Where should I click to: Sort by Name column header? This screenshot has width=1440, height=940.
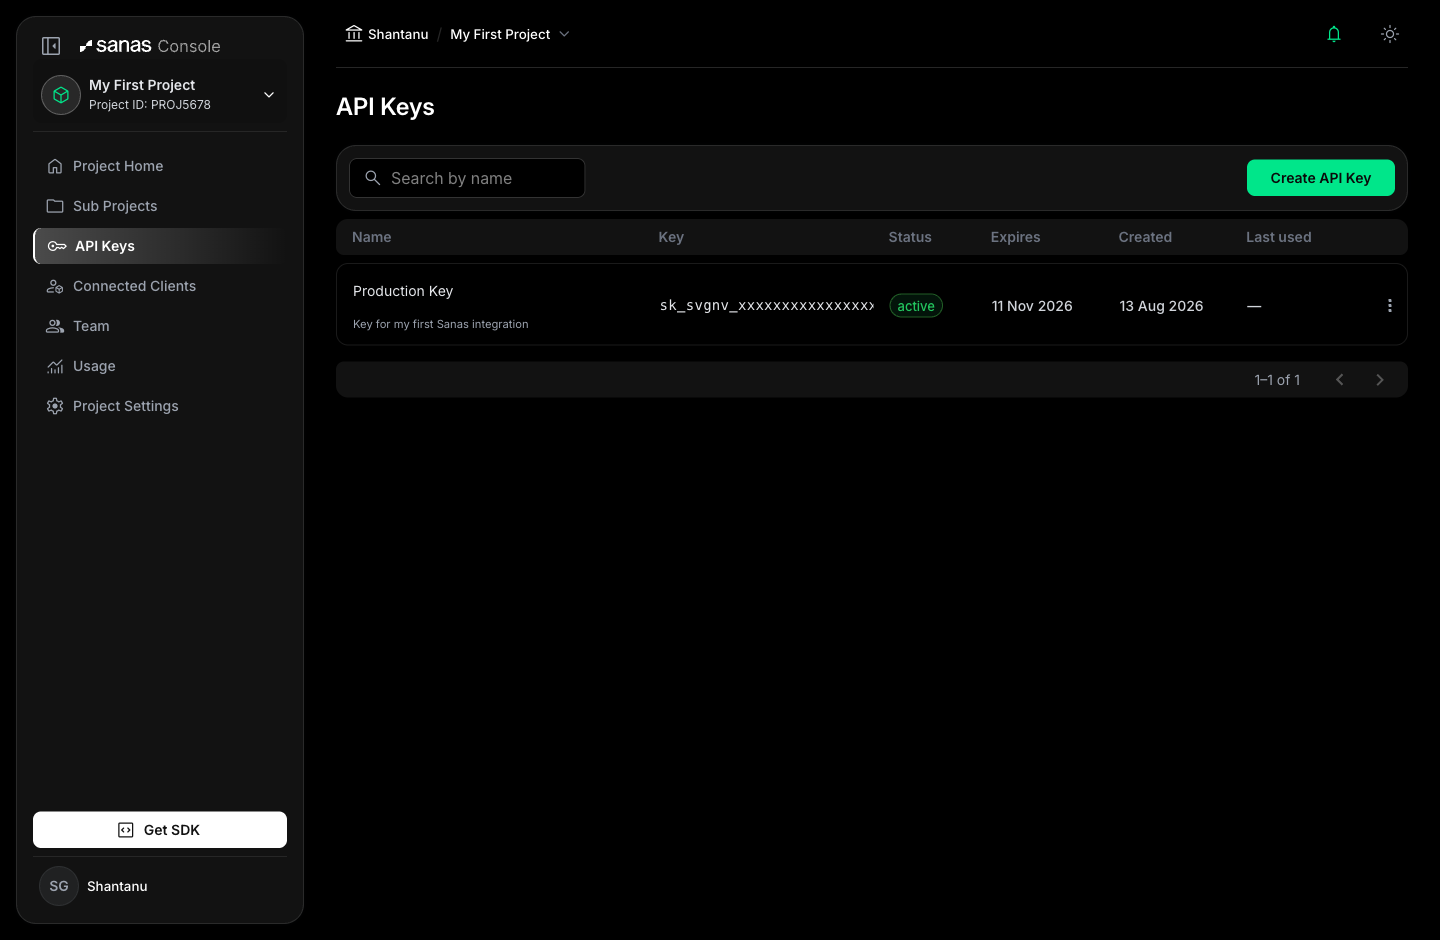point(372,237)
